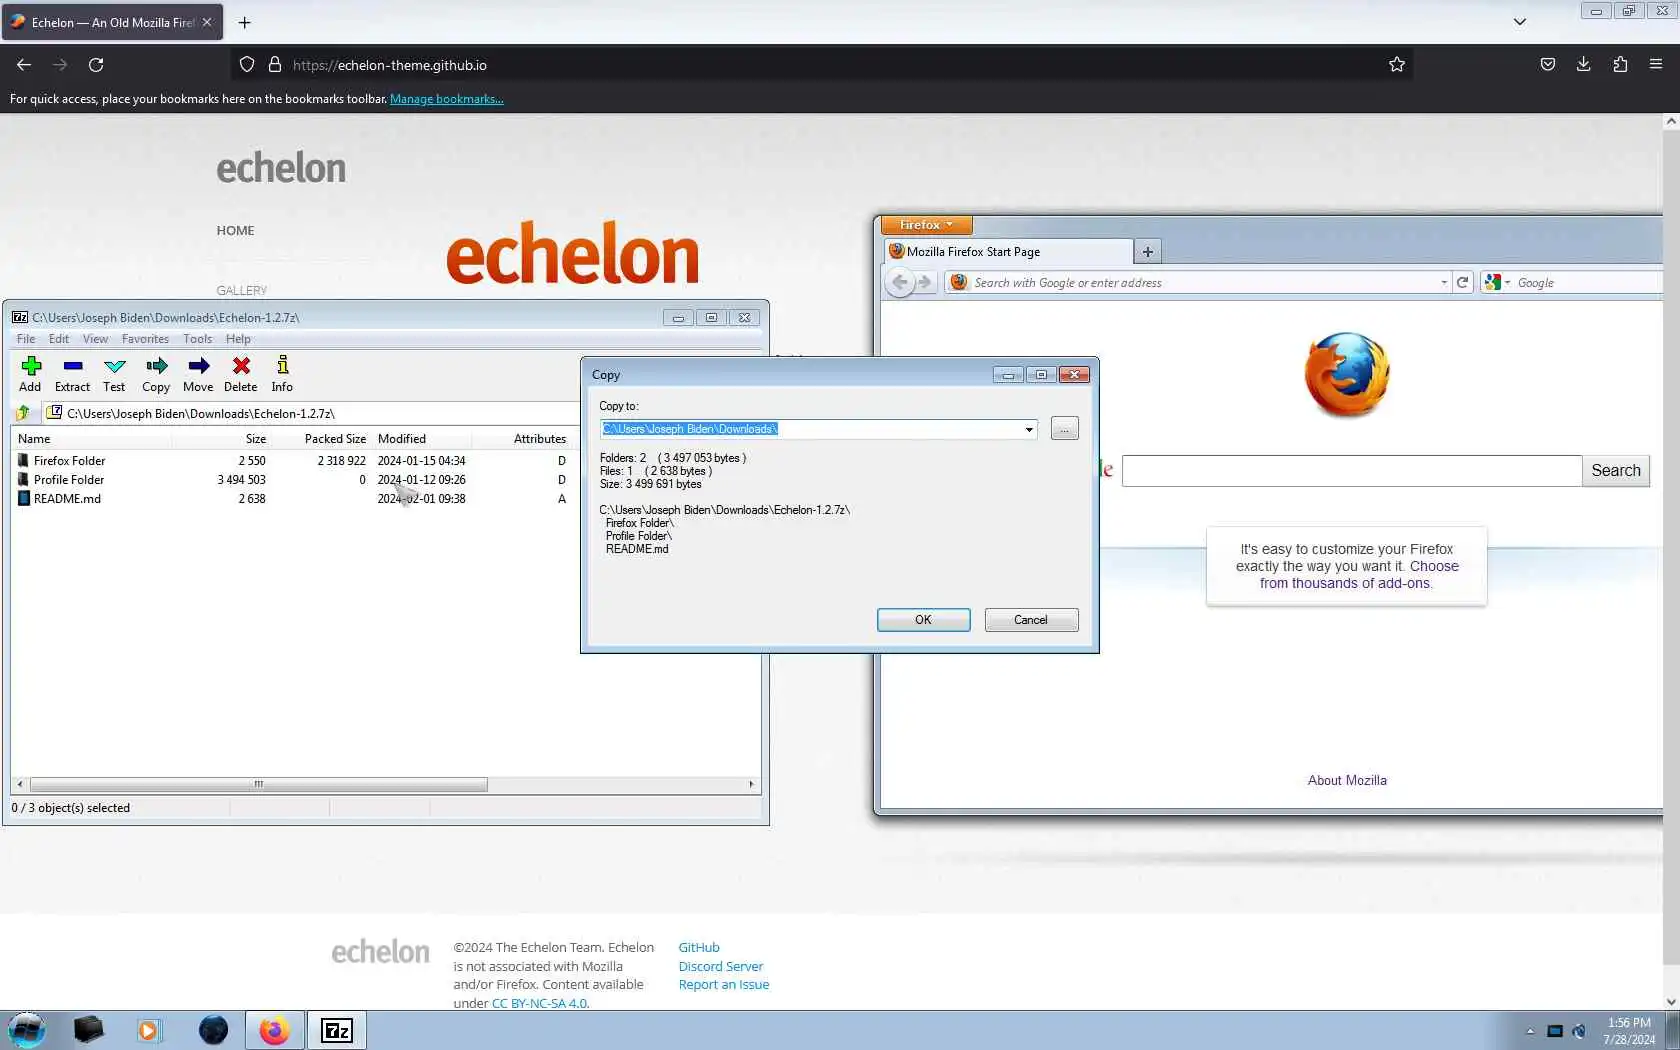Sort by the Size column header
Viewport: 1680px width, 1050px height.
pos(221,439)
